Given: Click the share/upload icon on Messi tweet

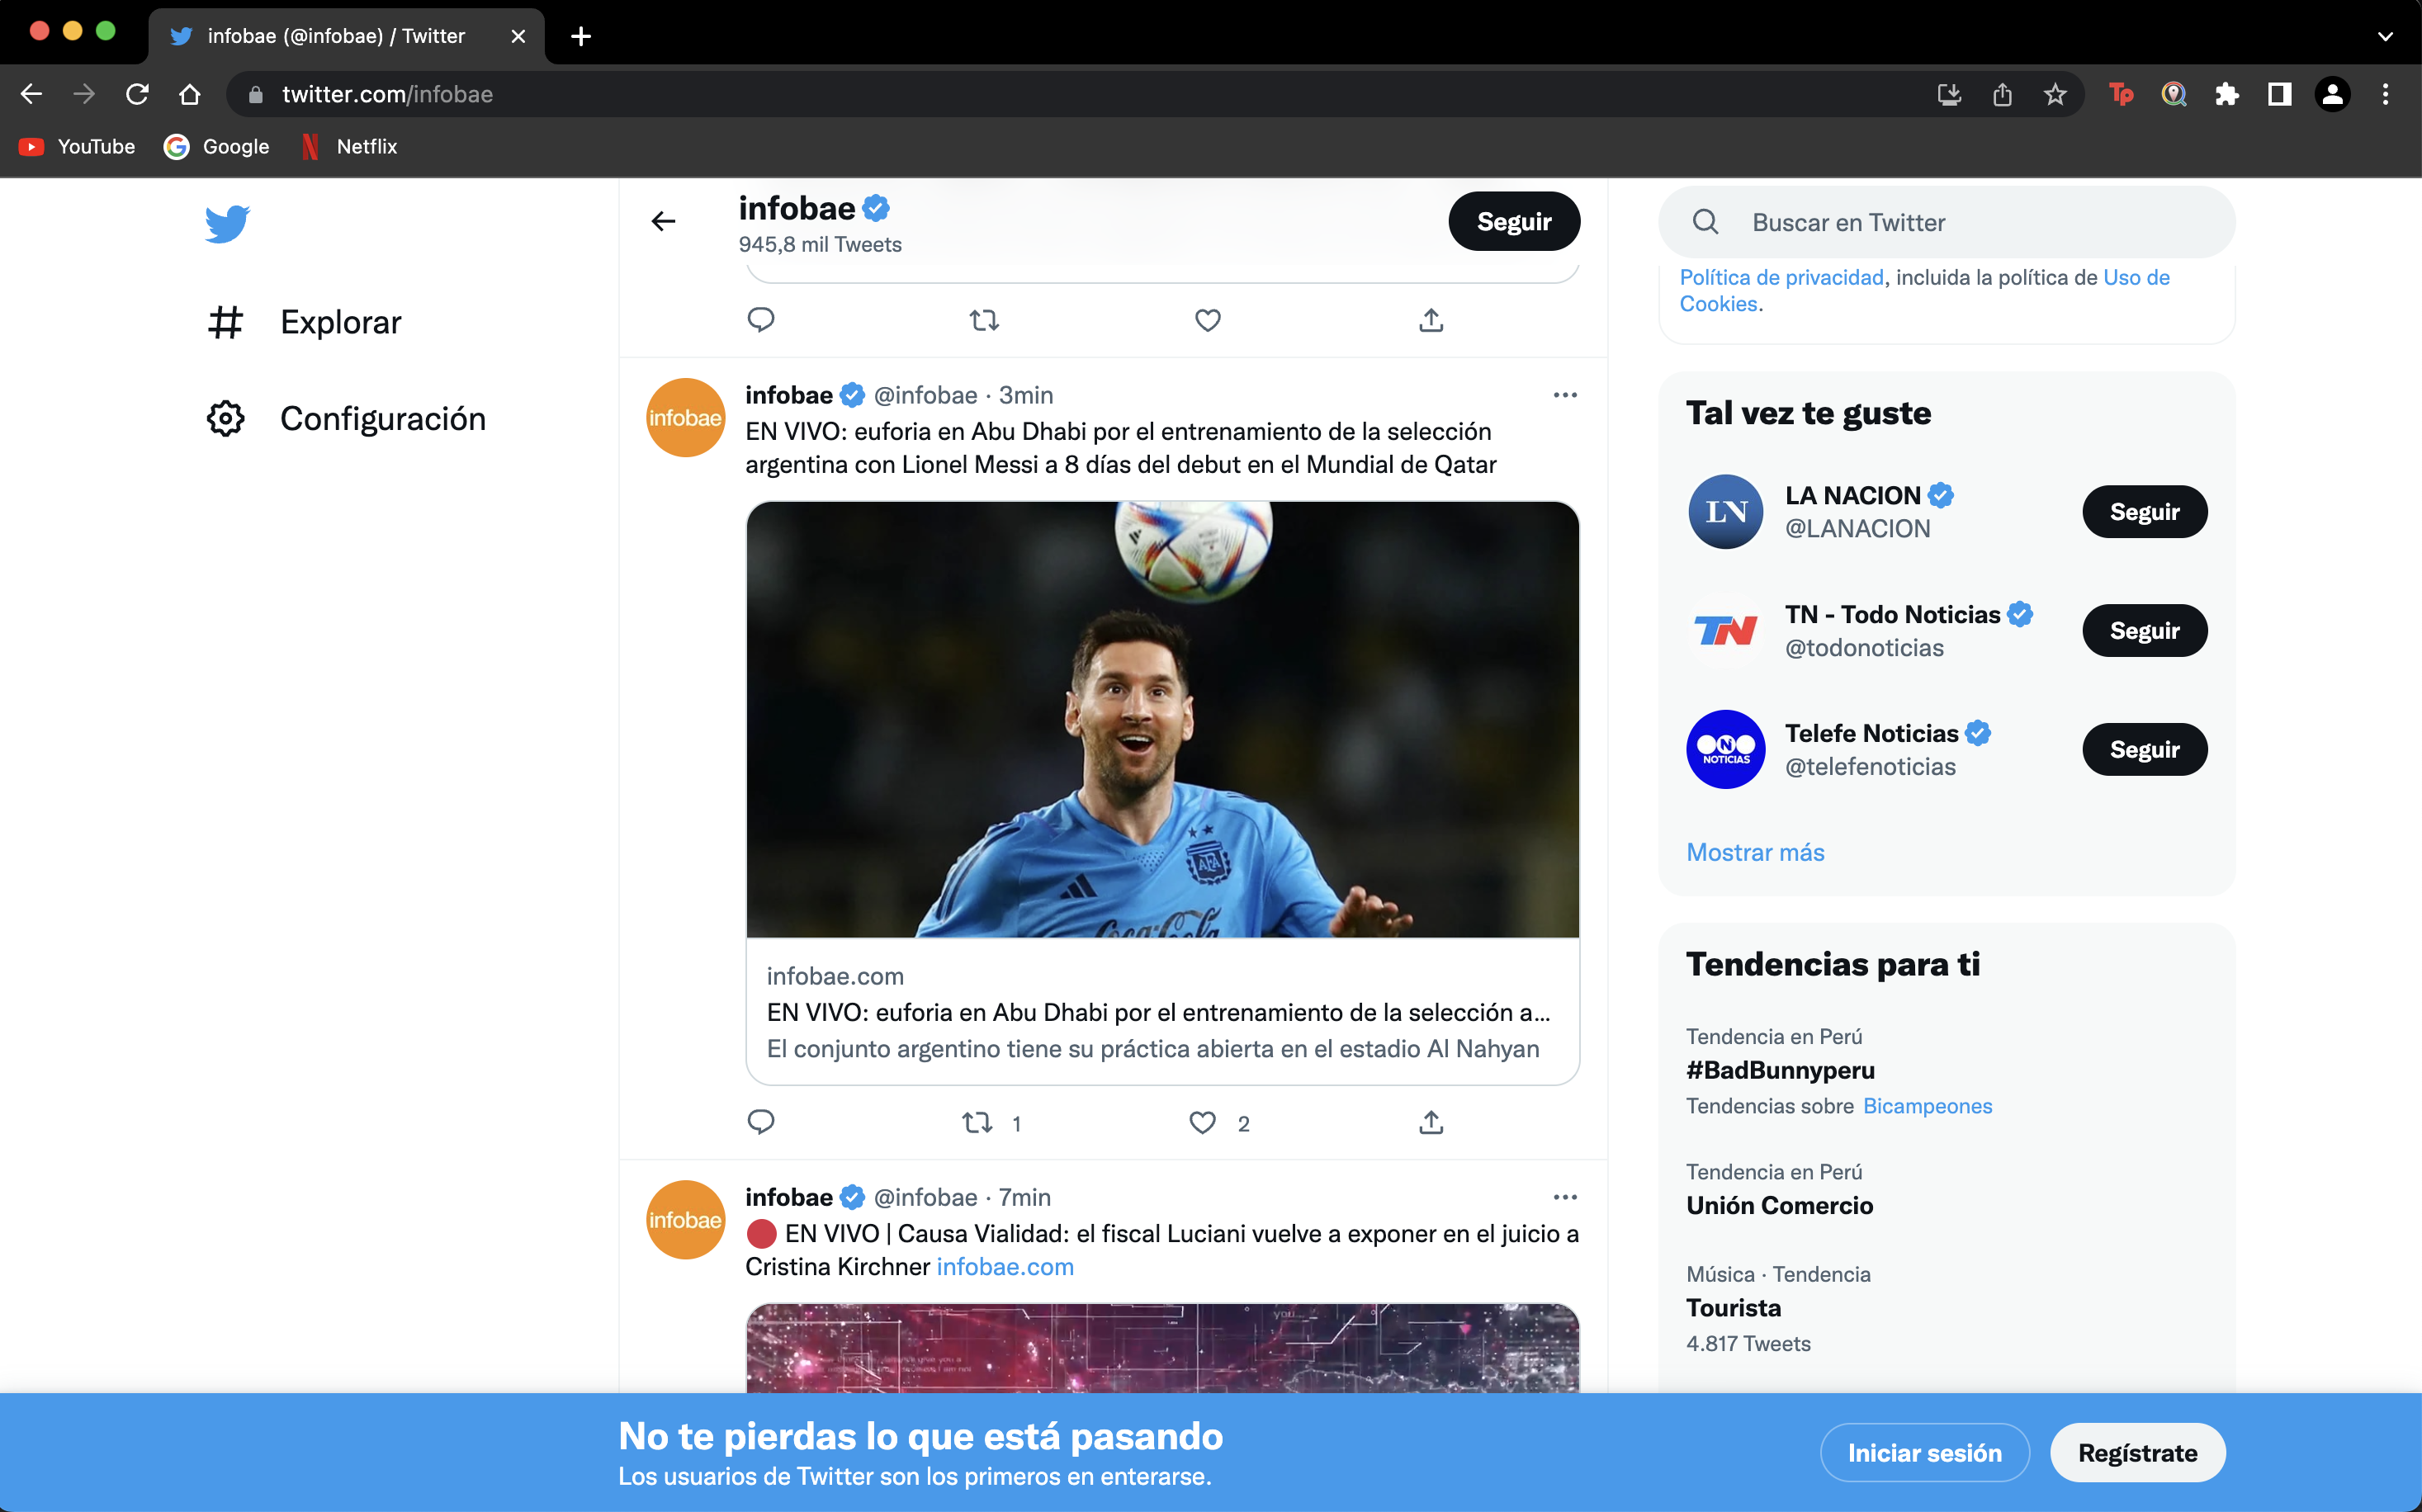Looking at the screenshot, I should 1431,1120.
